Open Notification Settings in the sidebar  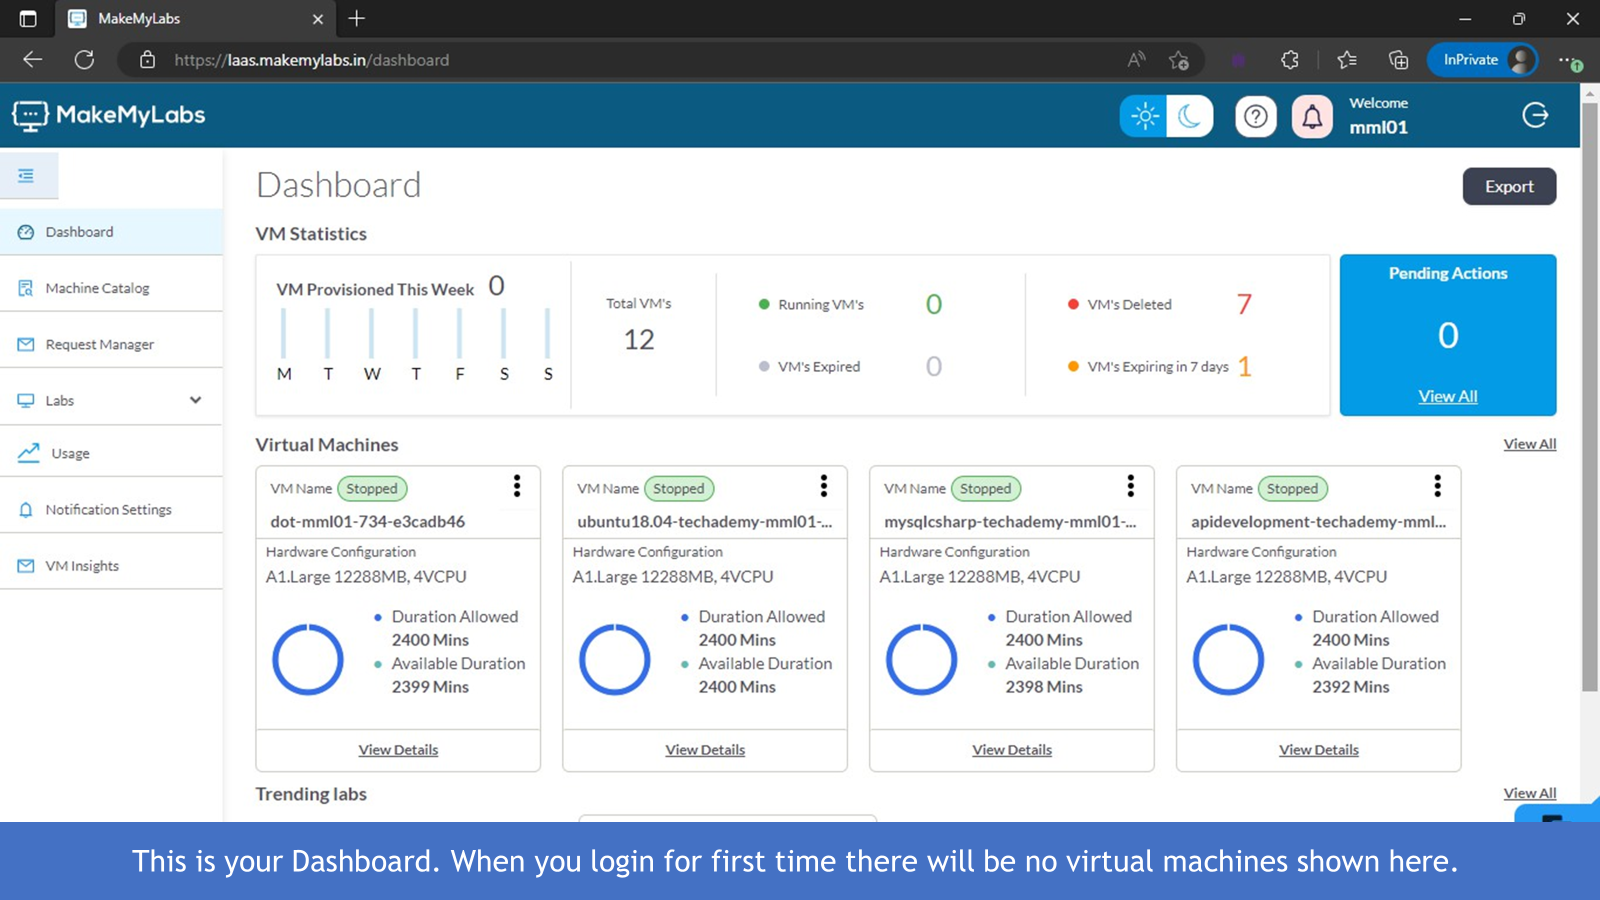(111, 510)
